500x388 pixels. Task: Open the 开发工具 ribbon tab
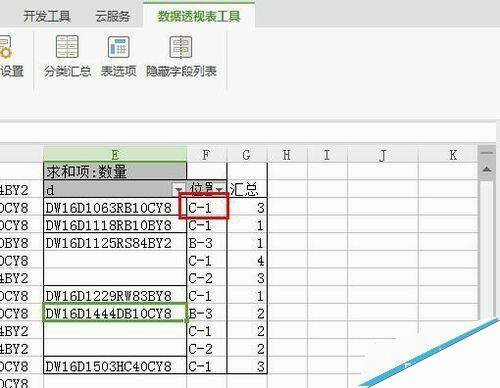tap(47, 16)
